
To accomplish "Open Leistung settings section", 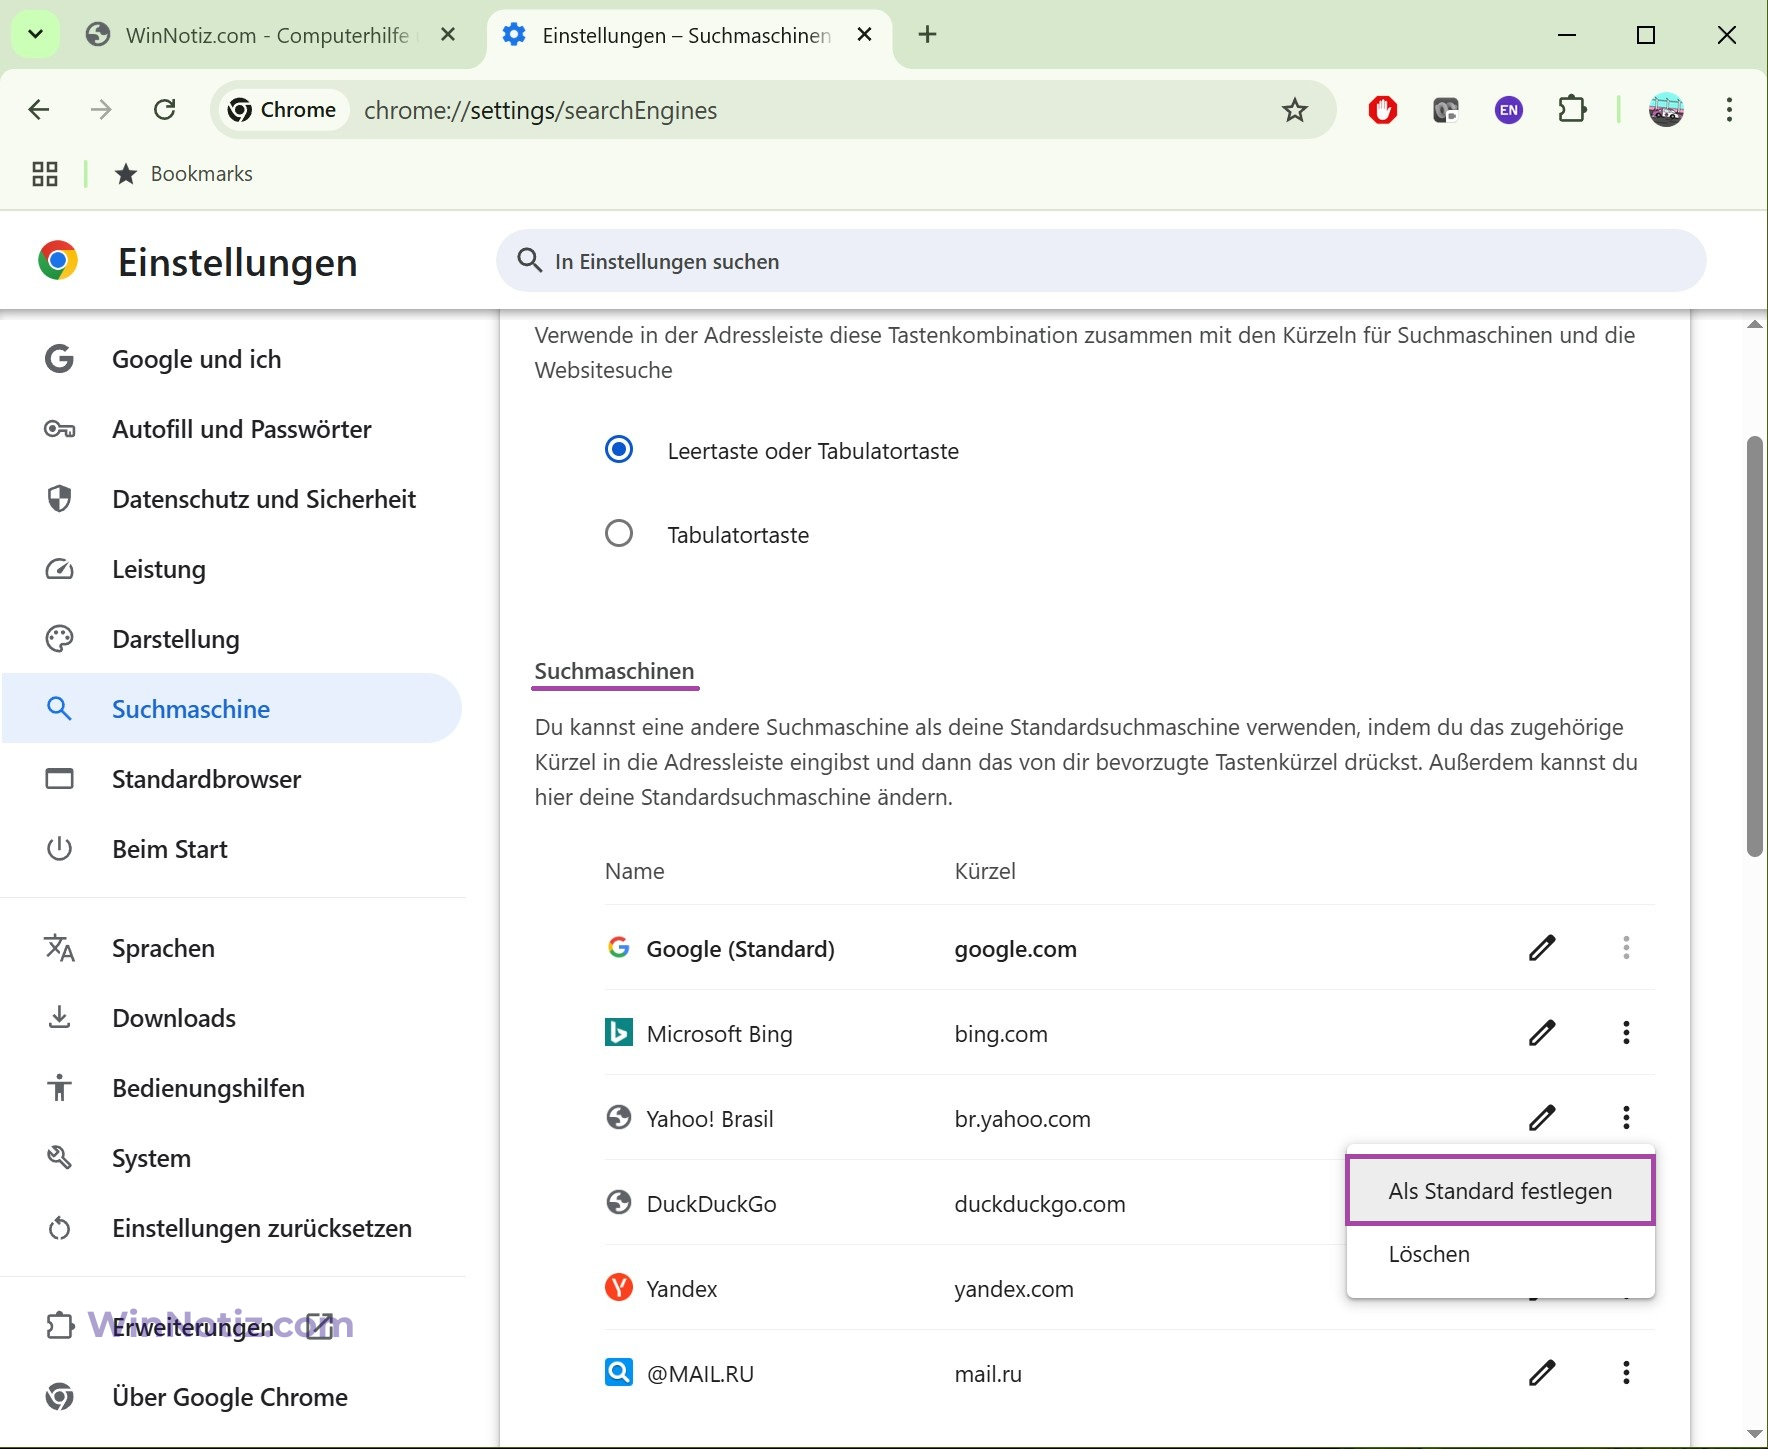I will point(232,569).
